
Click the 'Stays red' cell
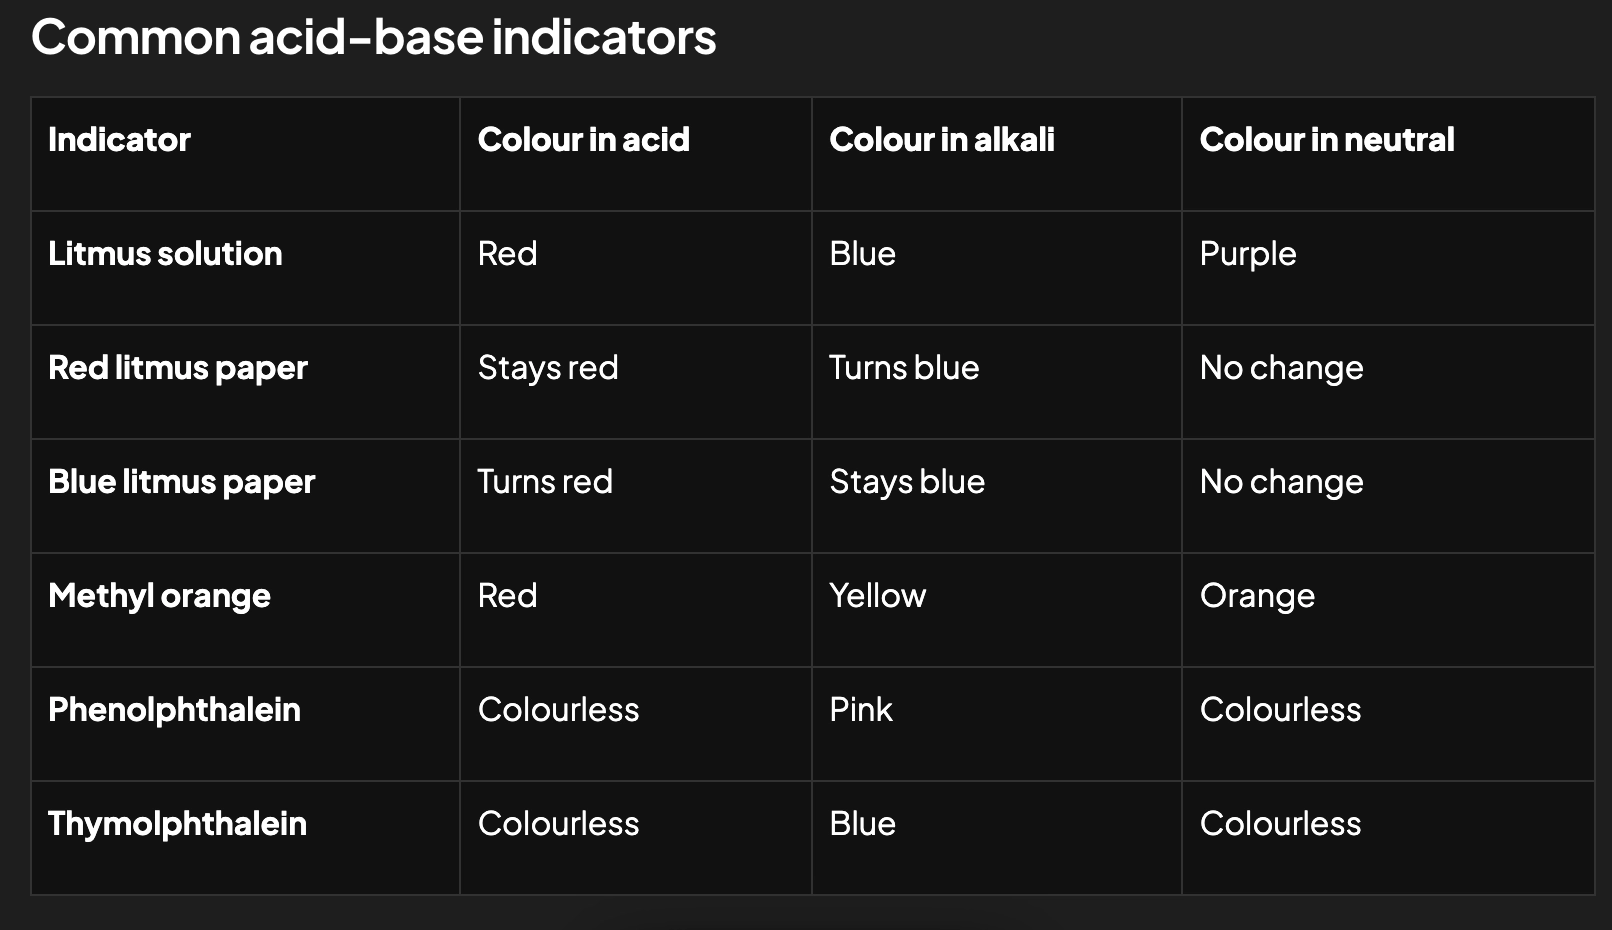click(x=548, y=368)
